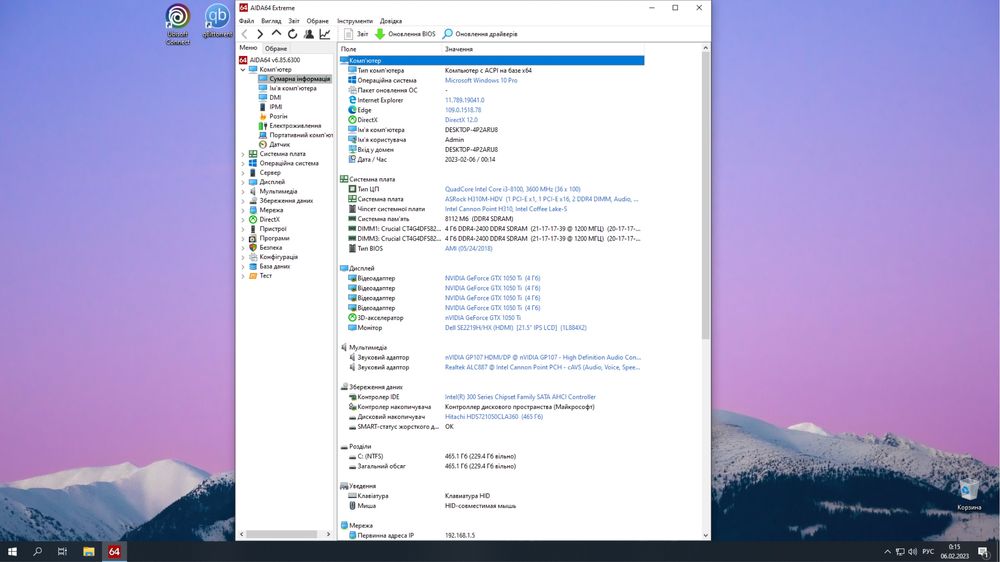Select Сумарна інформація in the tree
Image resolution: width=1000 pixels, height=562 pixels.
tap(295, 79)
